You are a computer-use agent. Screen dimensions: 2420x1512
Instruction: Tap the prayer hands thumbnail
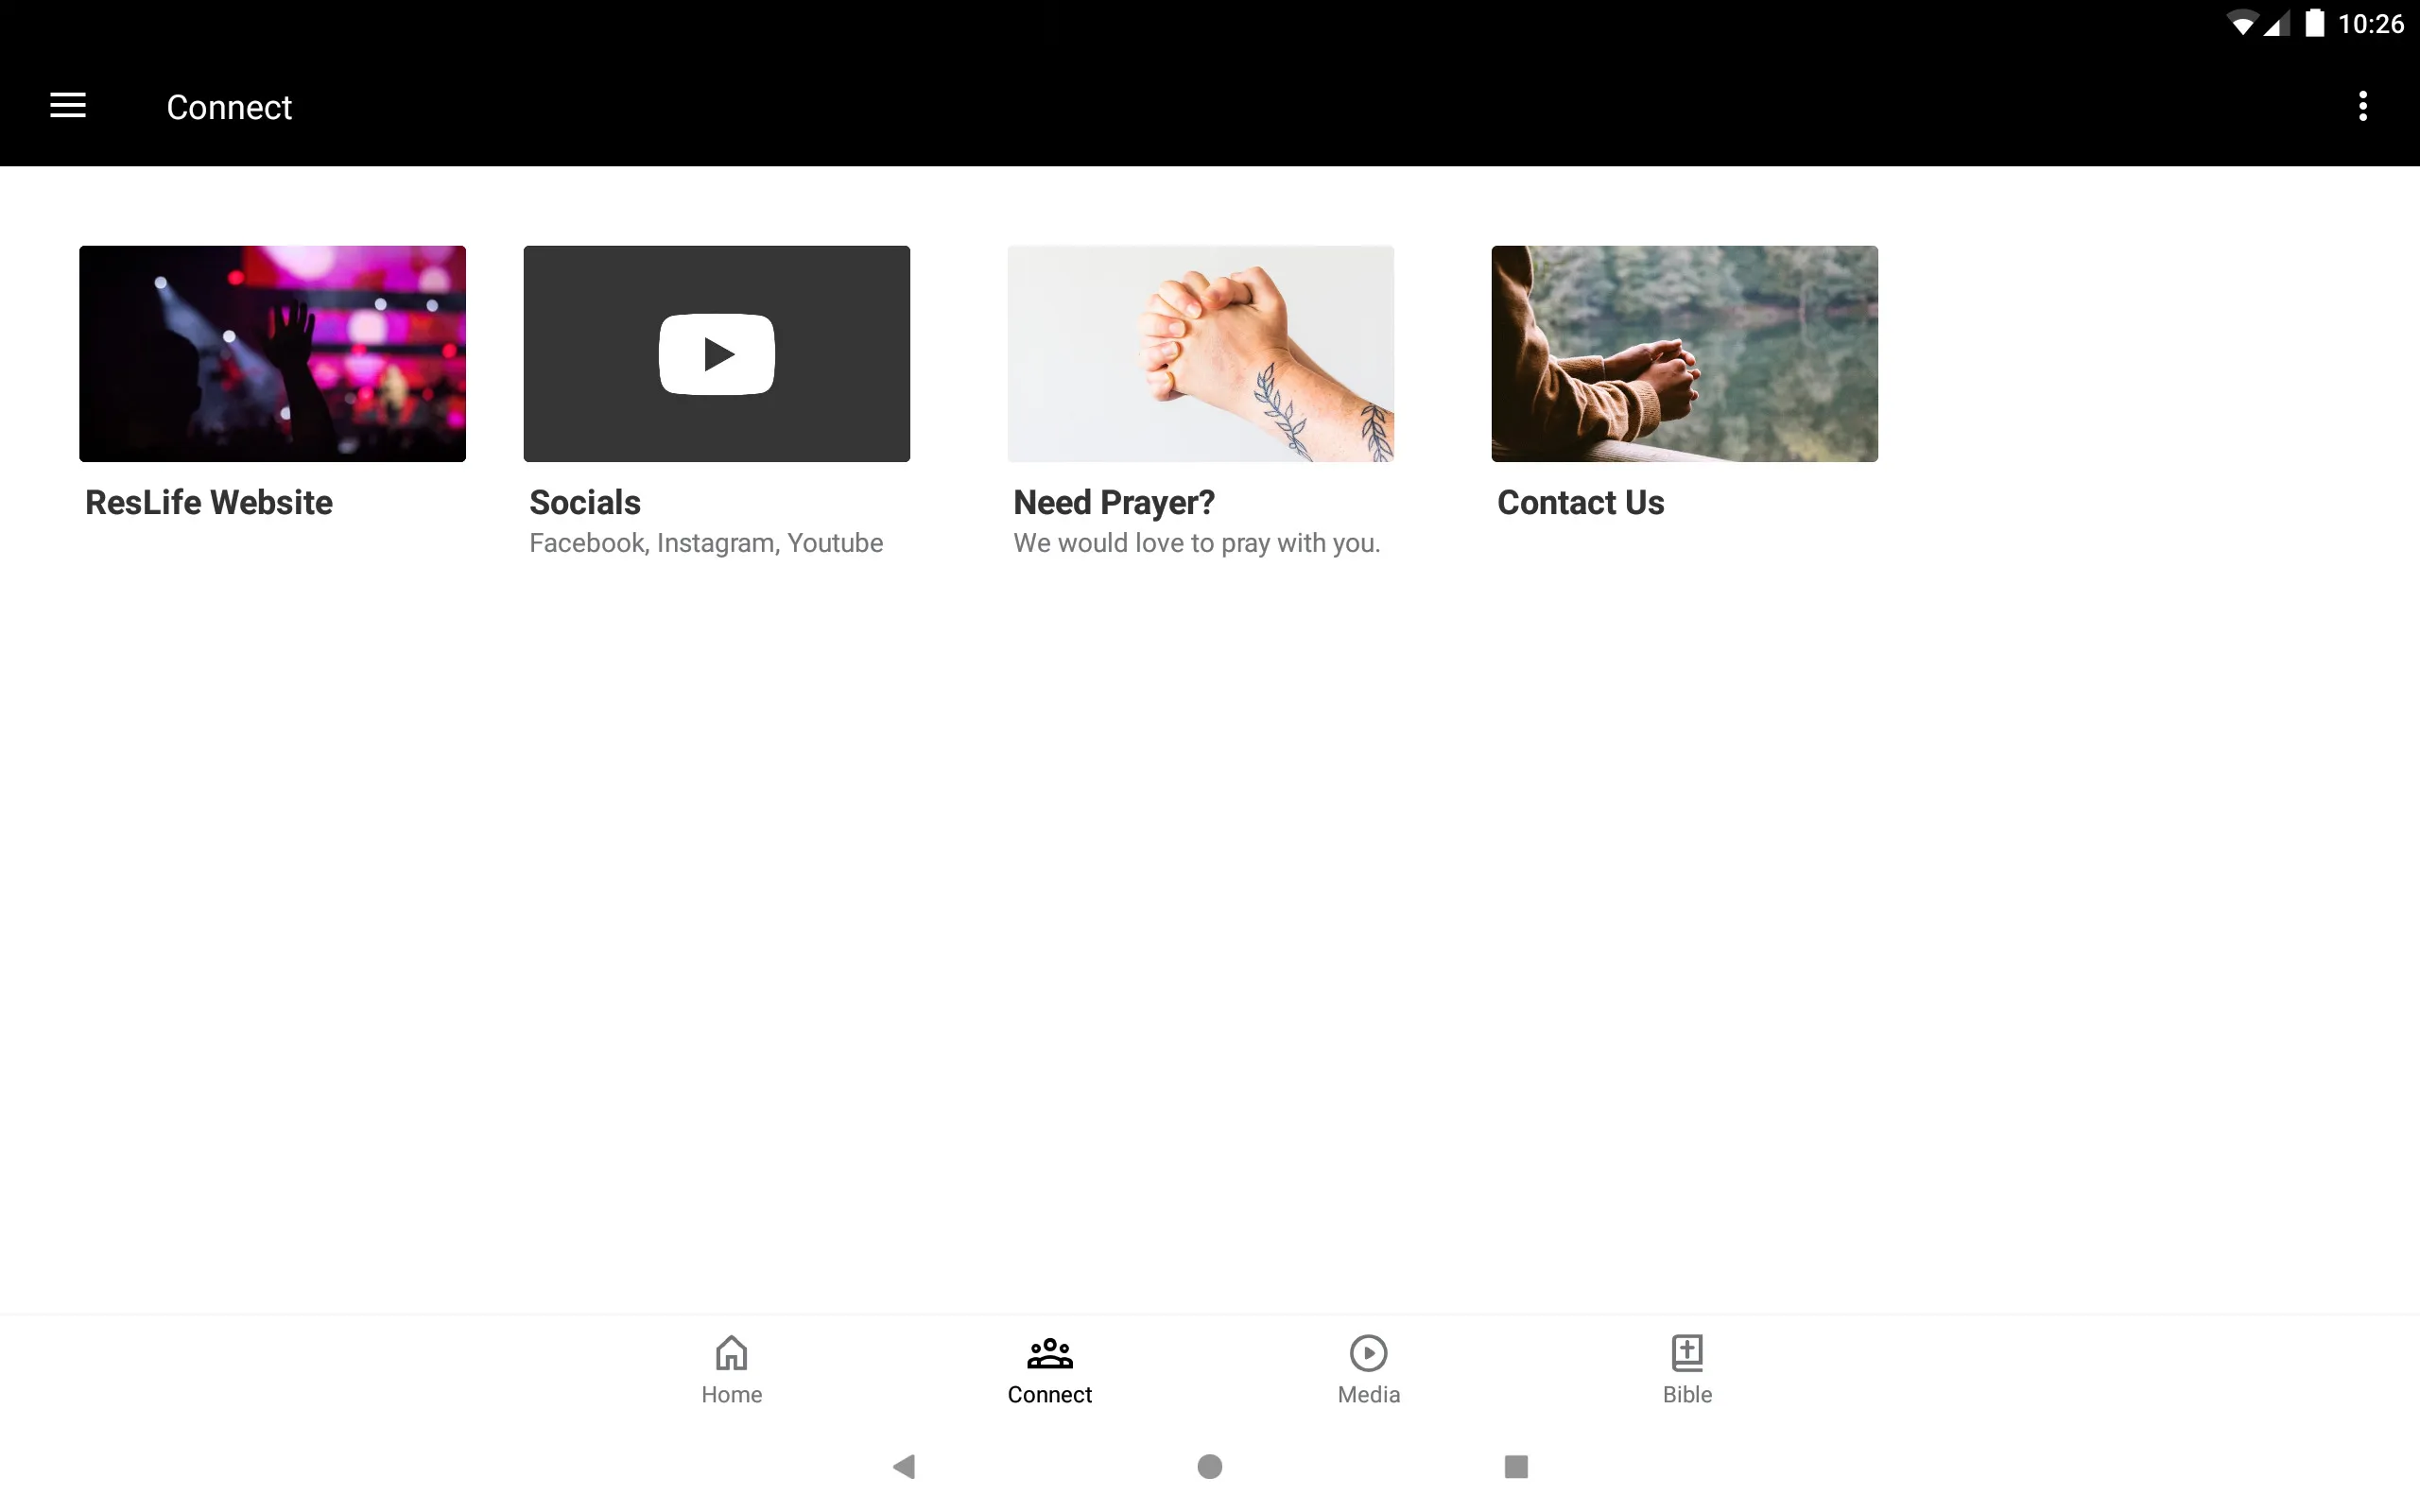[1201, 353]
